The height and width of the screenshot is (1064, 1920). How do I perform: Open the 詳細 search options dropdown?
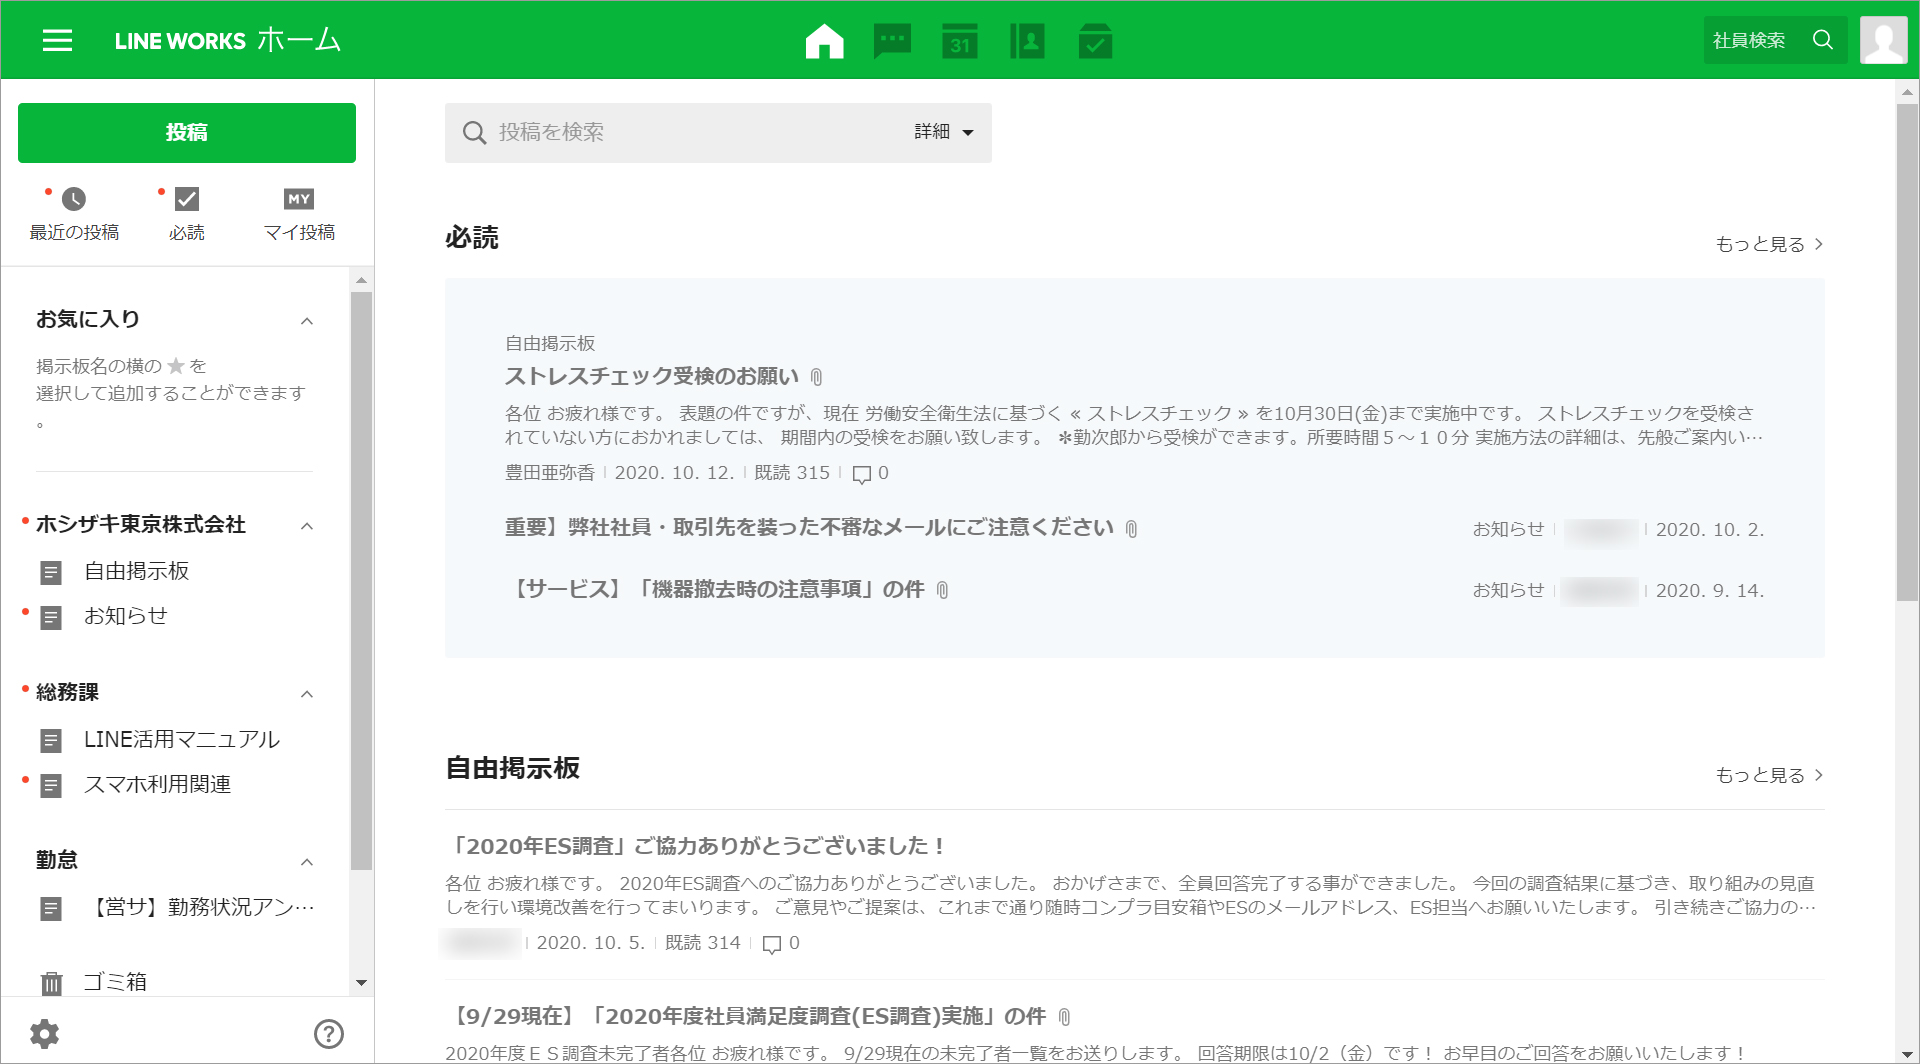pos(943,132)
